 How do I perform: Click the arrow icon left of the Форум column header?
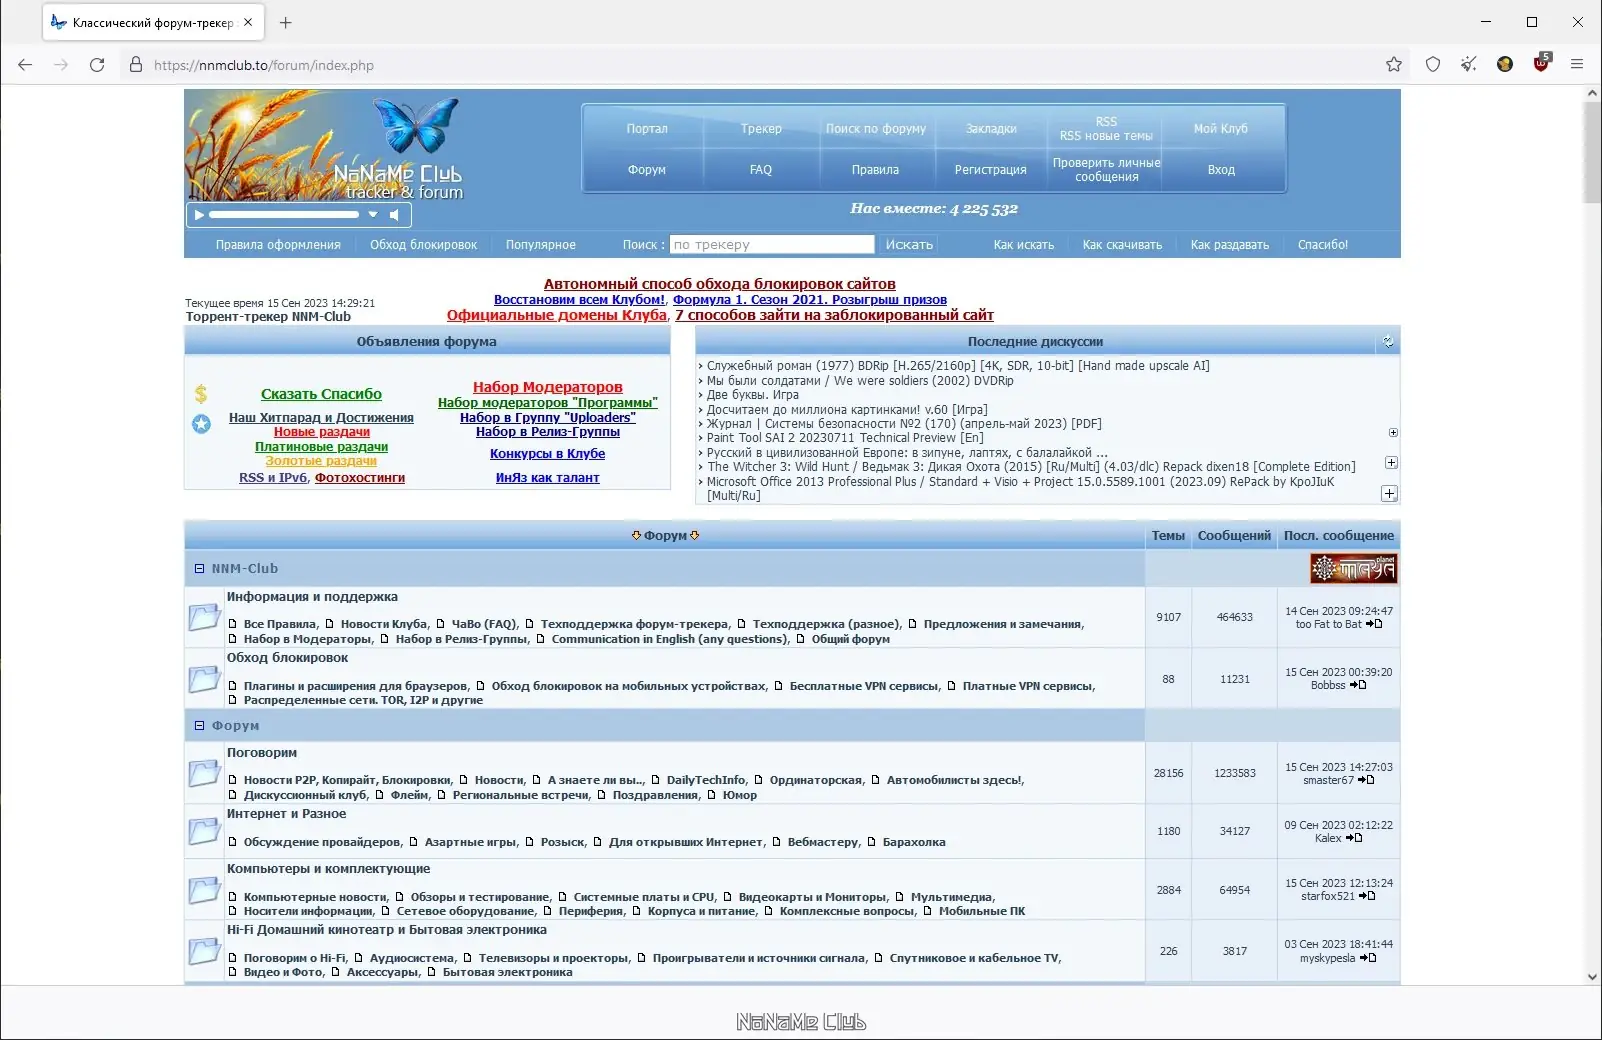click(x=636, y=536)
